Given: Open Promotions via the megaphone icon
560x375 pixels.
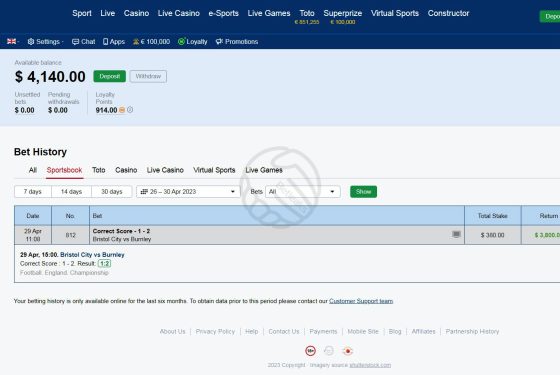Looking at the screenshot, I should (x=219, y=41).
